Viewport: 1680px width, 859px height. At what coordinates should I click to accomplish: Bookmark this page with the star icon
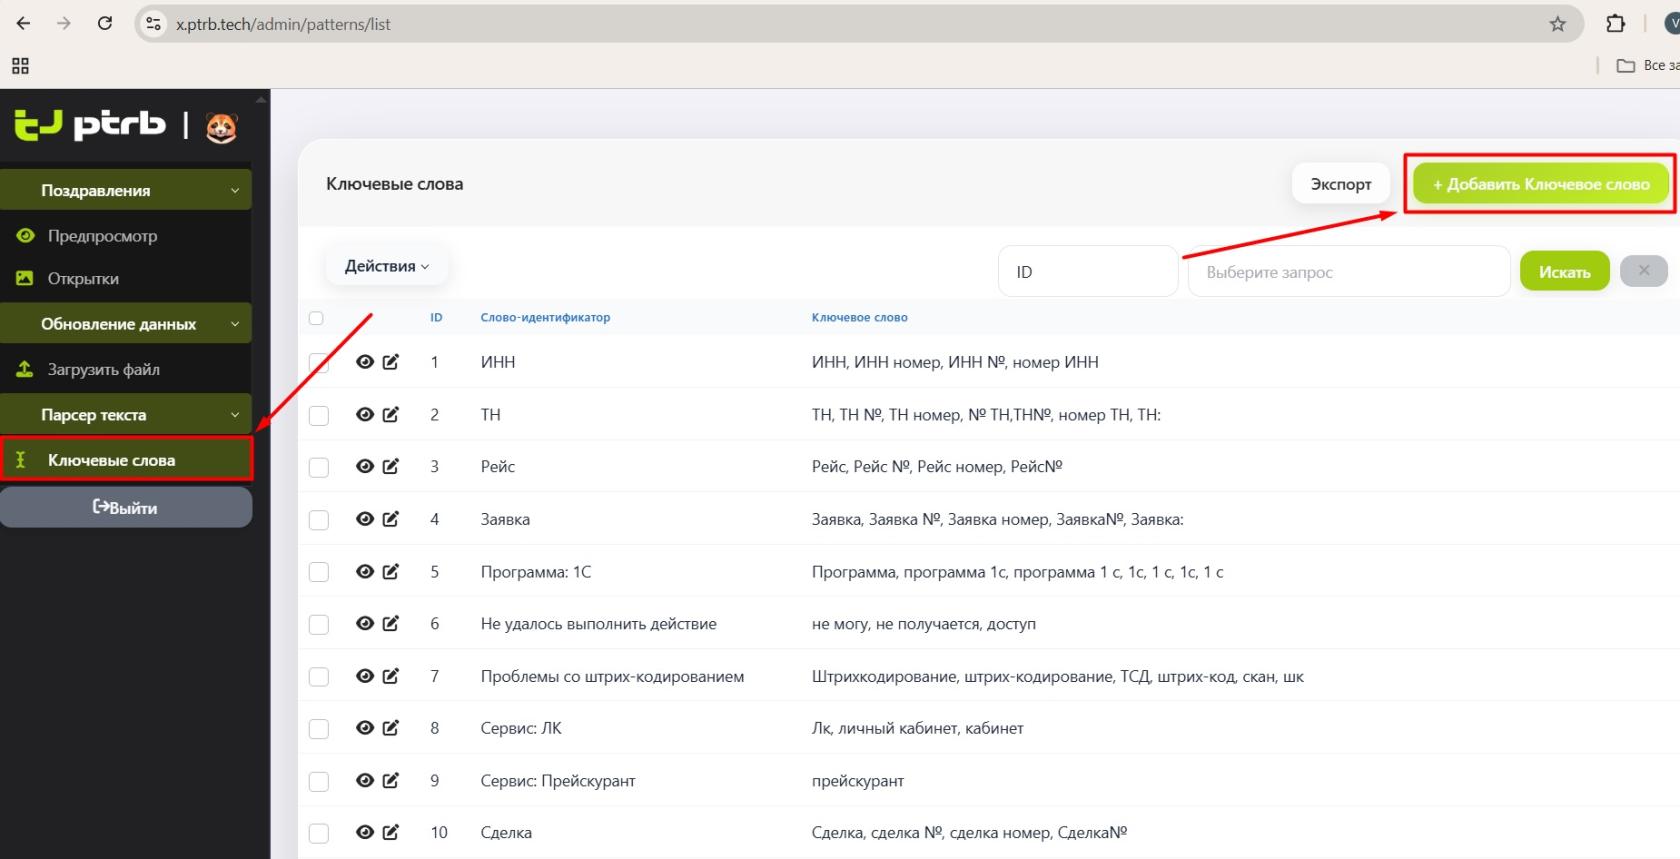point(1557,24)
